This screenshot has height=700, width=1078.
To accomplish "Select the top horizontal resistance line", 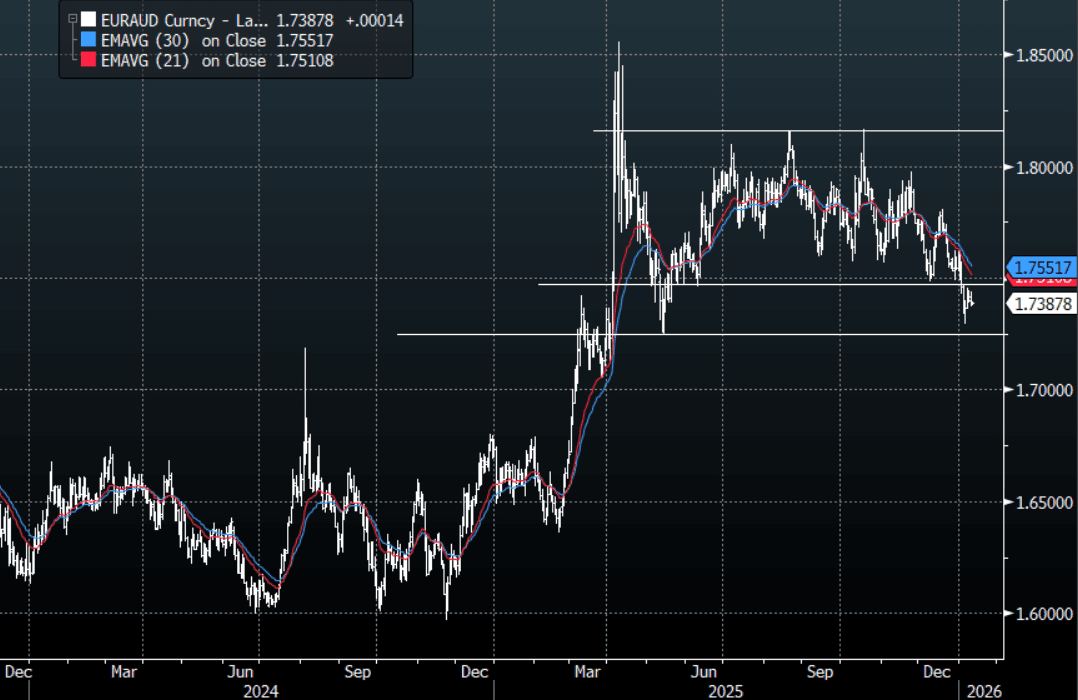I will tap(800, 130).
